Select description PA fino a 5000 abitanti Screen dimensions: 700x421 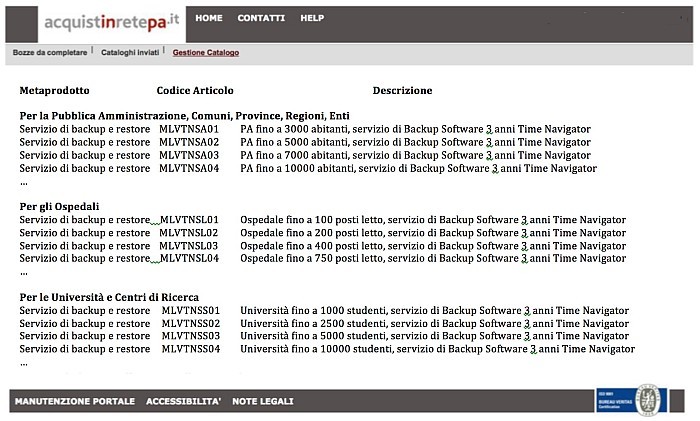pos(416,142)
